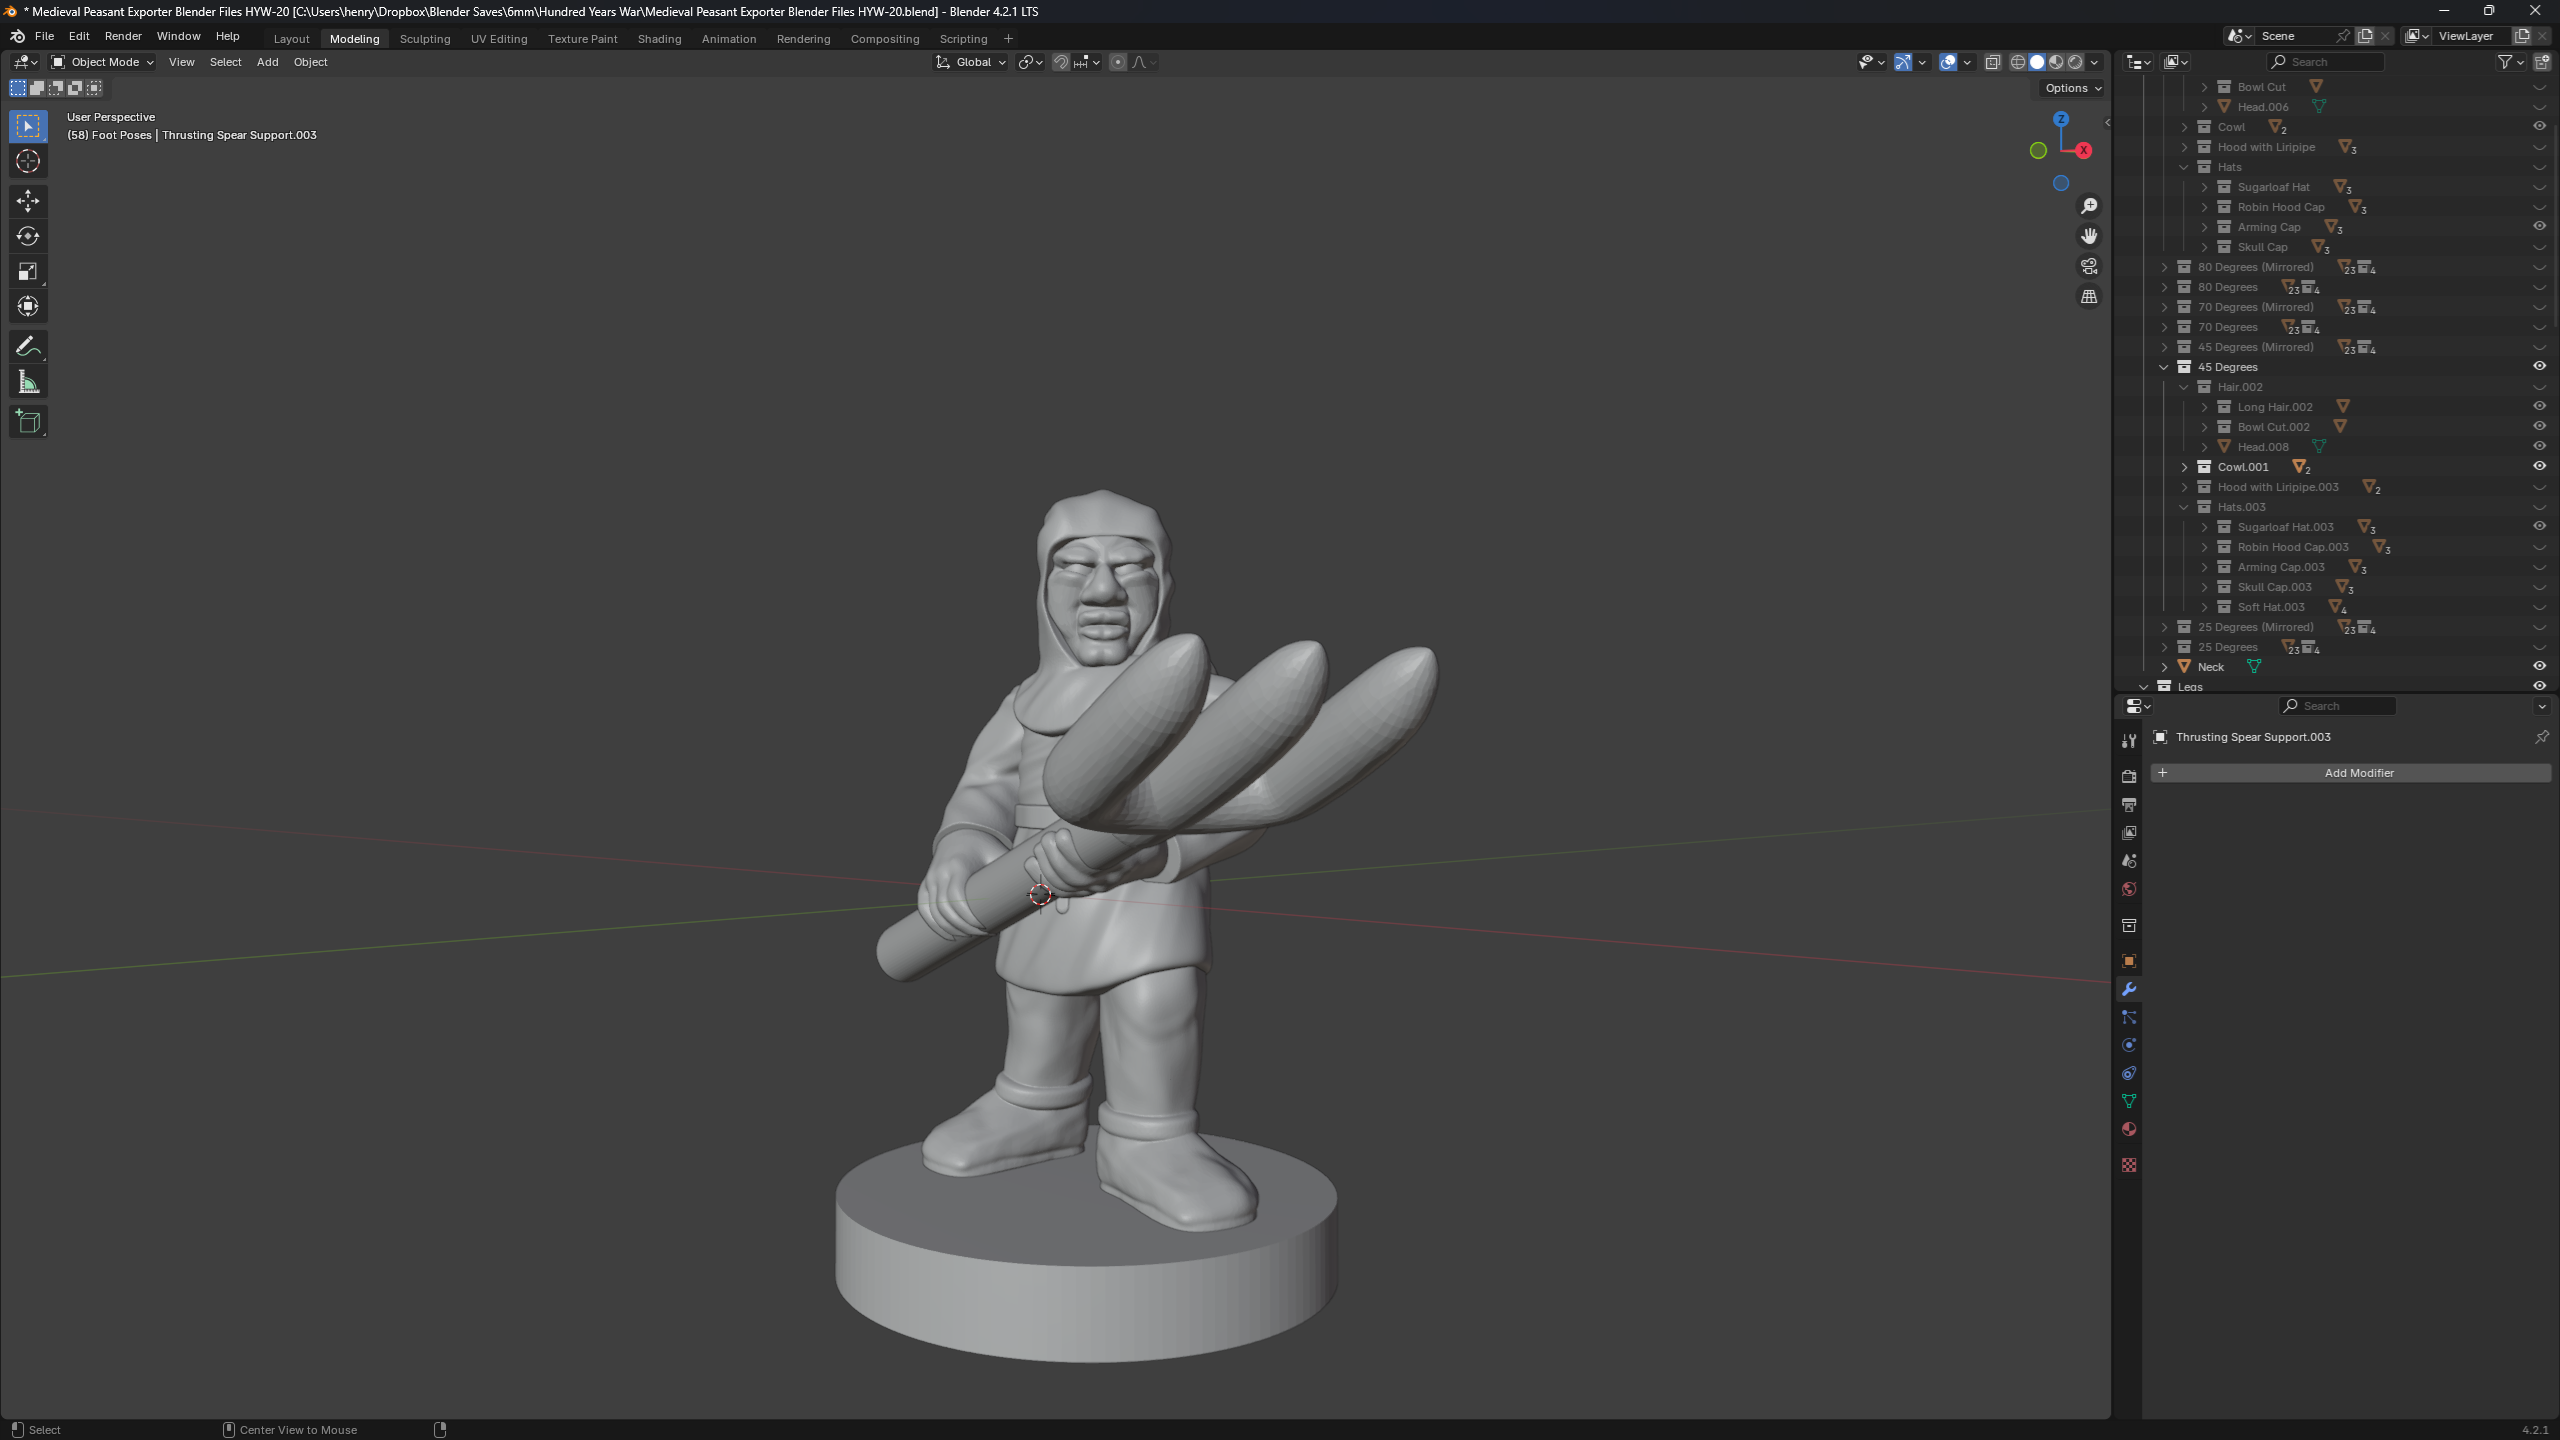Select the Rotate tool
This screenshot has height=1440, width=2560.
click(28, 236)
